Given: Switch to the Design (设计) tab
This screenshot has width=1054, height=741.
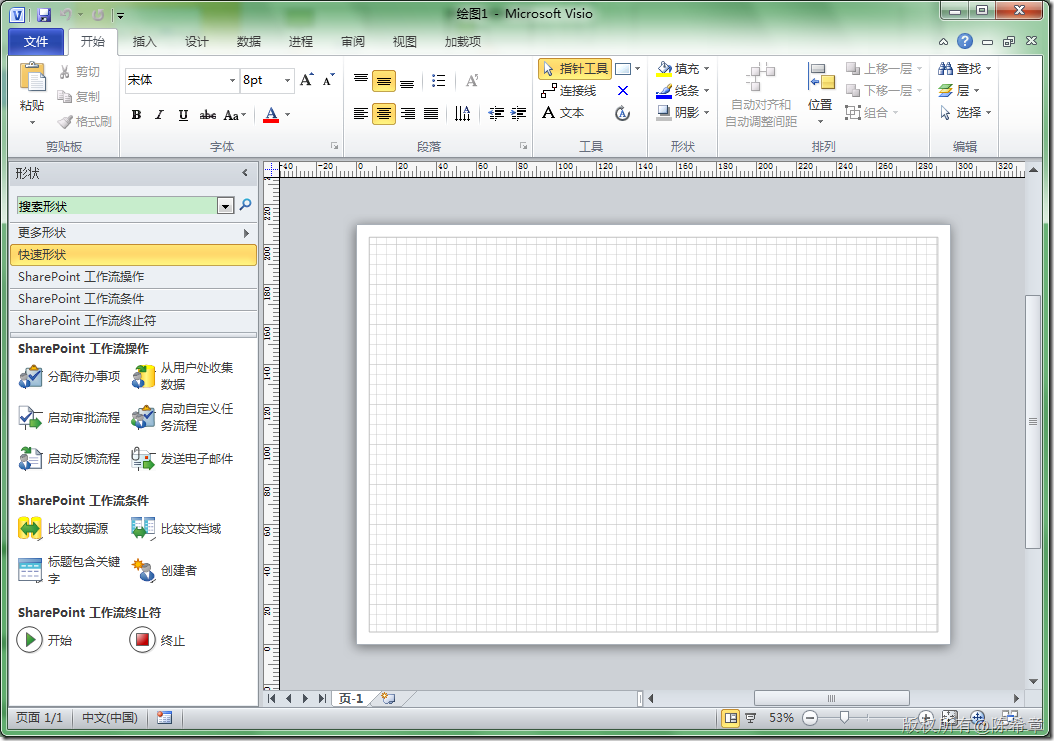Looking at the screenshot, I should point(197,42).
